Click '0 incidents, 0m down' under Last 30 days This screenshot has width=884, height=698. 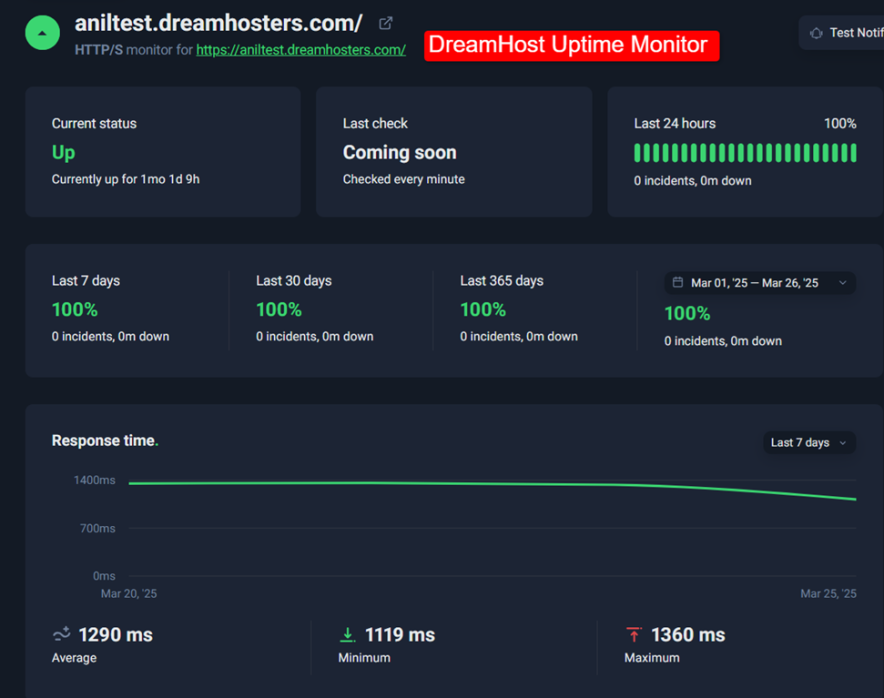pos(315,337)
